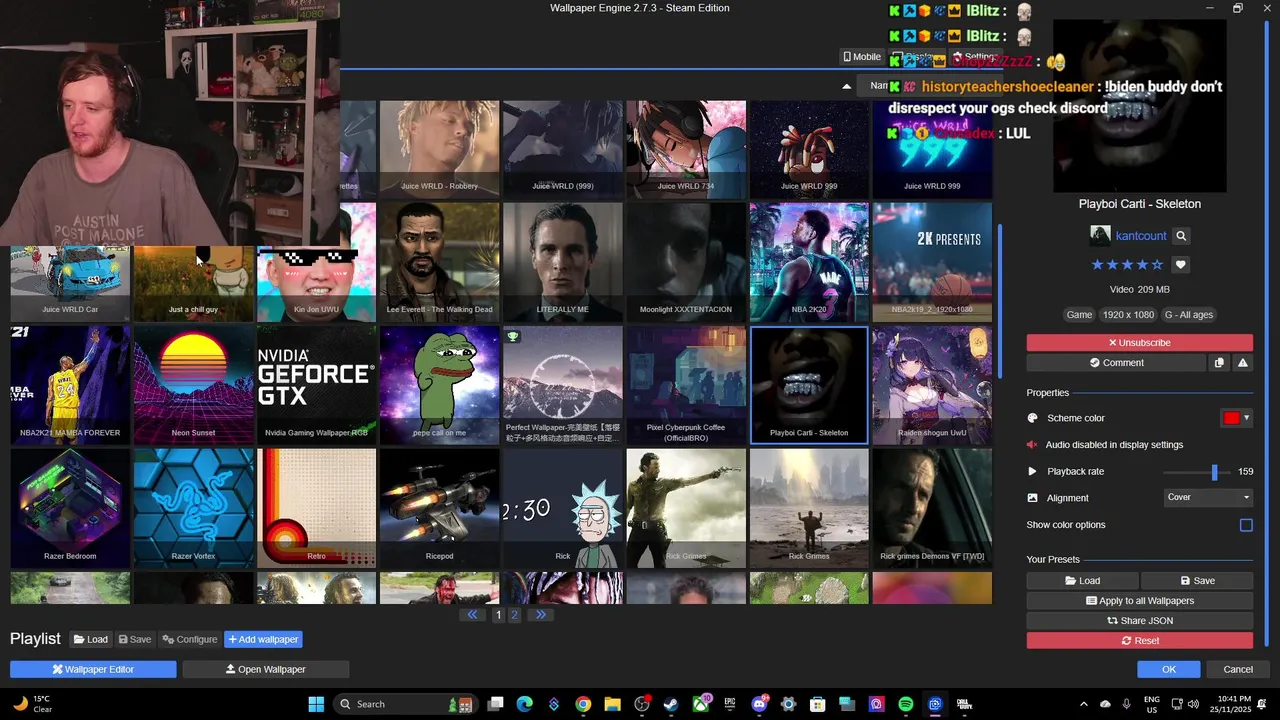1280x720 pixels.
Task: Select the LITERALLY ME wallpaper
Action: 563,262
